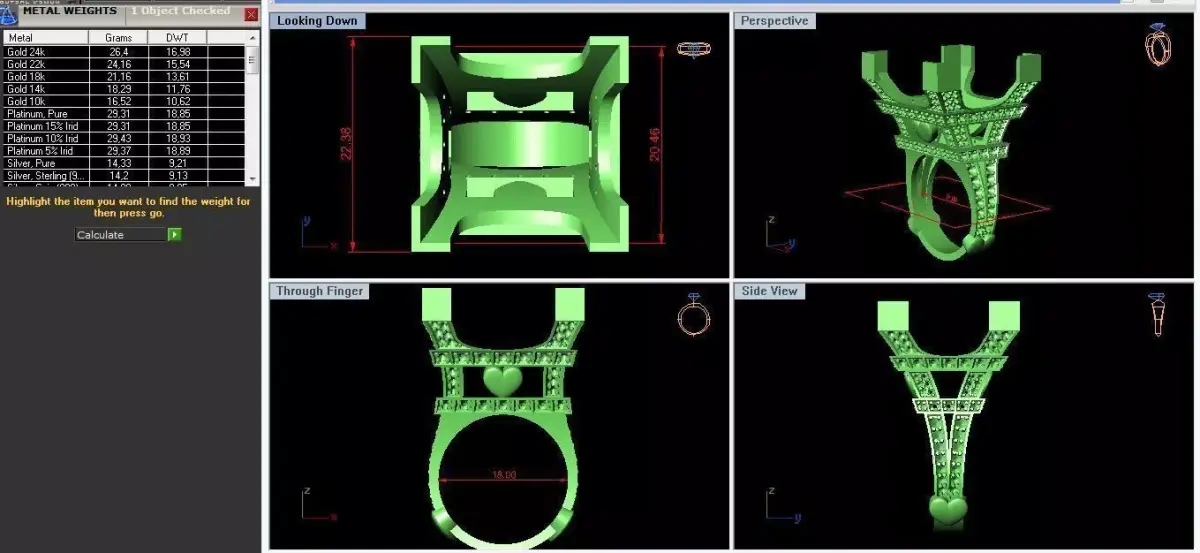Select the Gold 14k row
Image resolution: width=1200 pixels, height=553 pixels.
[x=124, y=89]
